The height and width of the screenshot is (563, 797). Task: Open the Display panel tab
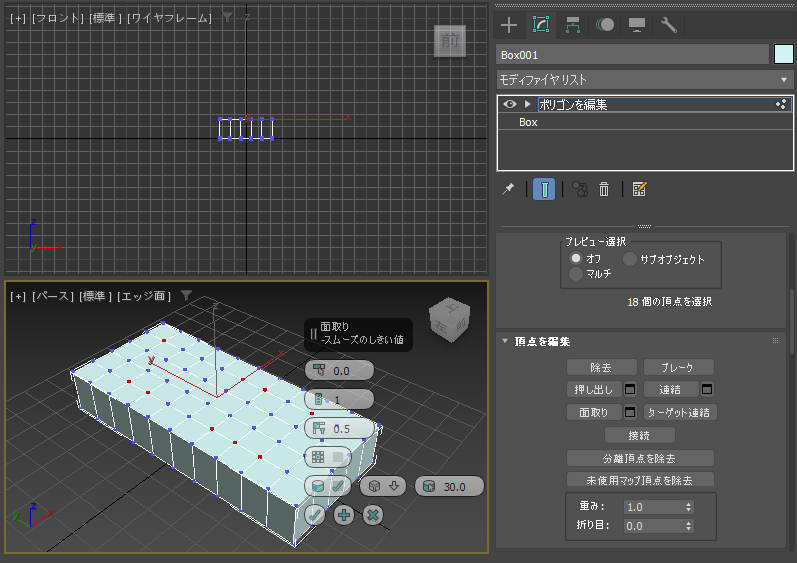click(637, 25)
